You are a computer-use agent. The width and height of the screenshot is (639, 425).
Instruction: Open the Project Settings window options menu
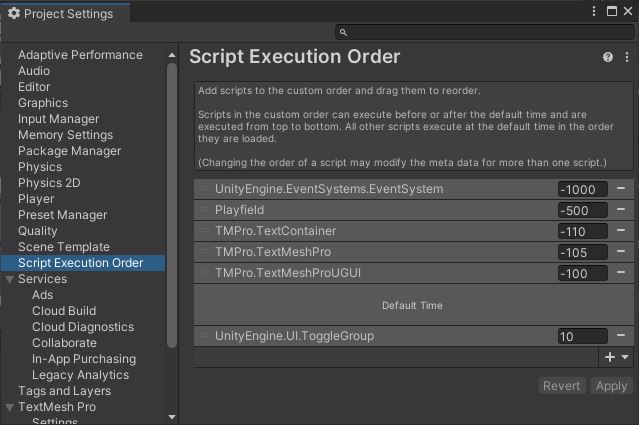click(594, 11)
